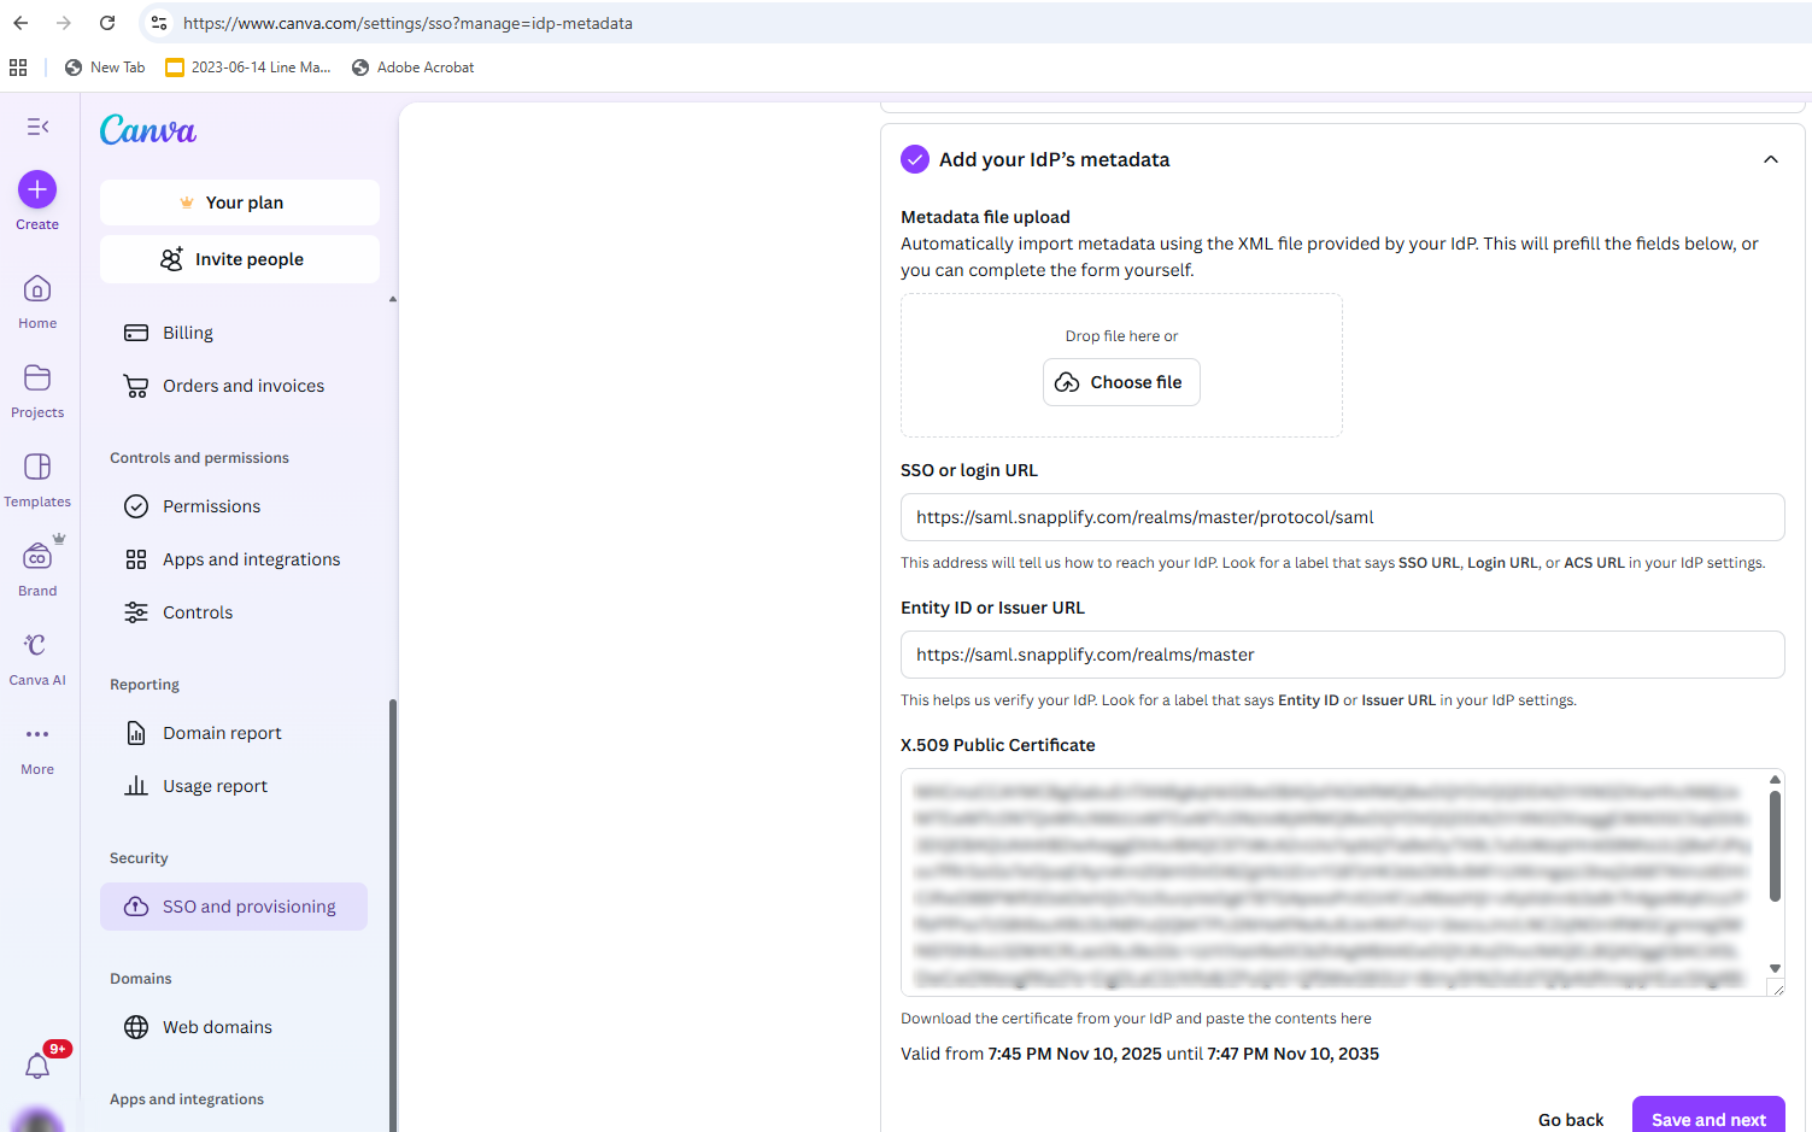Viewport: 1812px width, 1132px height.
Task: Open browser apps grid icon
Action: pyautogui.click(x=18, y=67)
